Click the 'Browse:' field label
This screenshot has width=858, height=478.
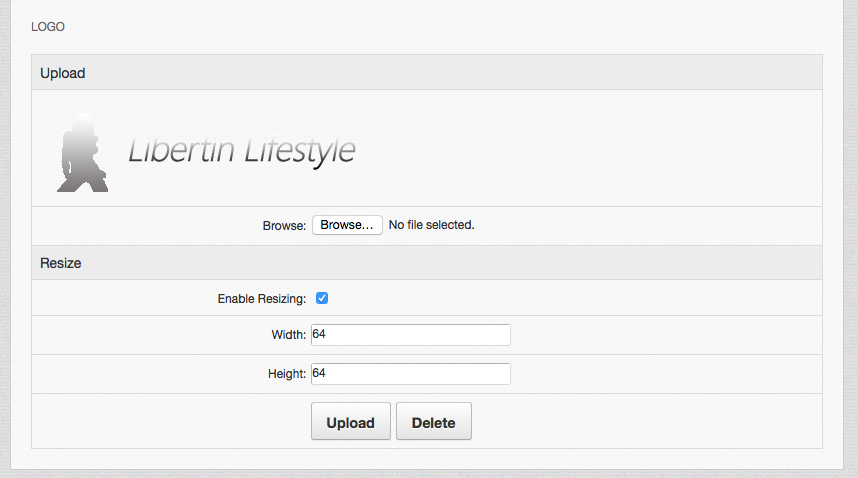tap(284, 226)
